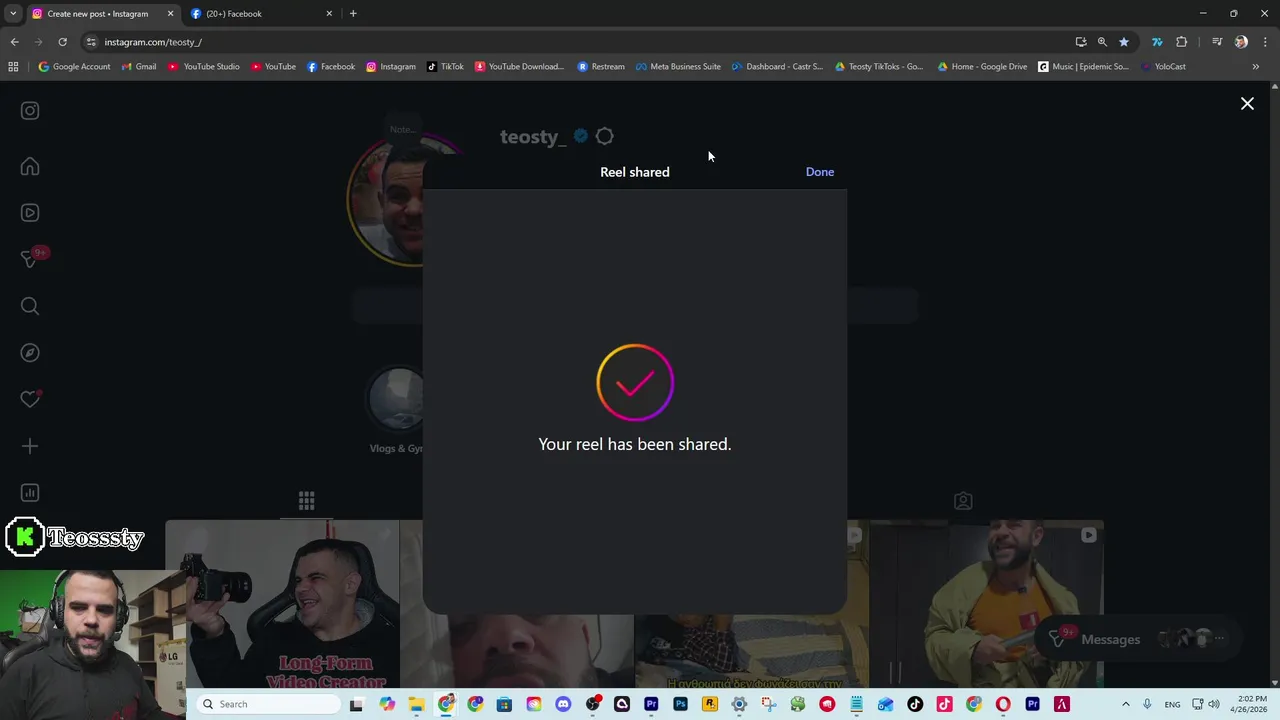View site information icon in address bar
The image size is (1280, 720).
tap(91, 42)
